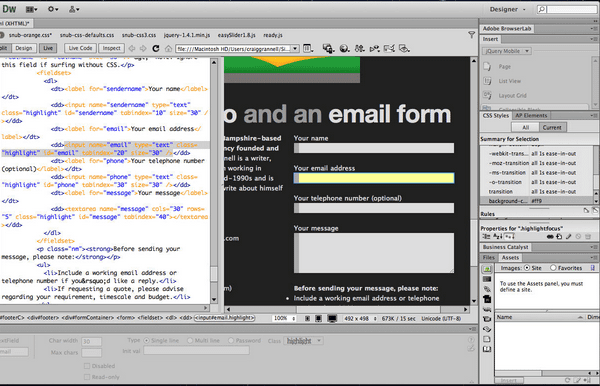
Task: Open the W3C validation icon
Action: [x=374, y=48]
